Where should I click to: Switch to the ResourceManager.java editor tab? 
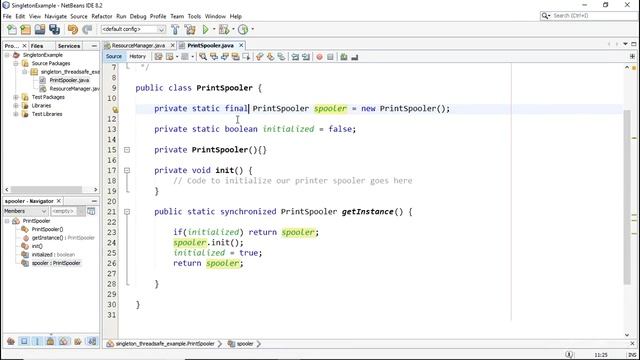pos(138,45)
